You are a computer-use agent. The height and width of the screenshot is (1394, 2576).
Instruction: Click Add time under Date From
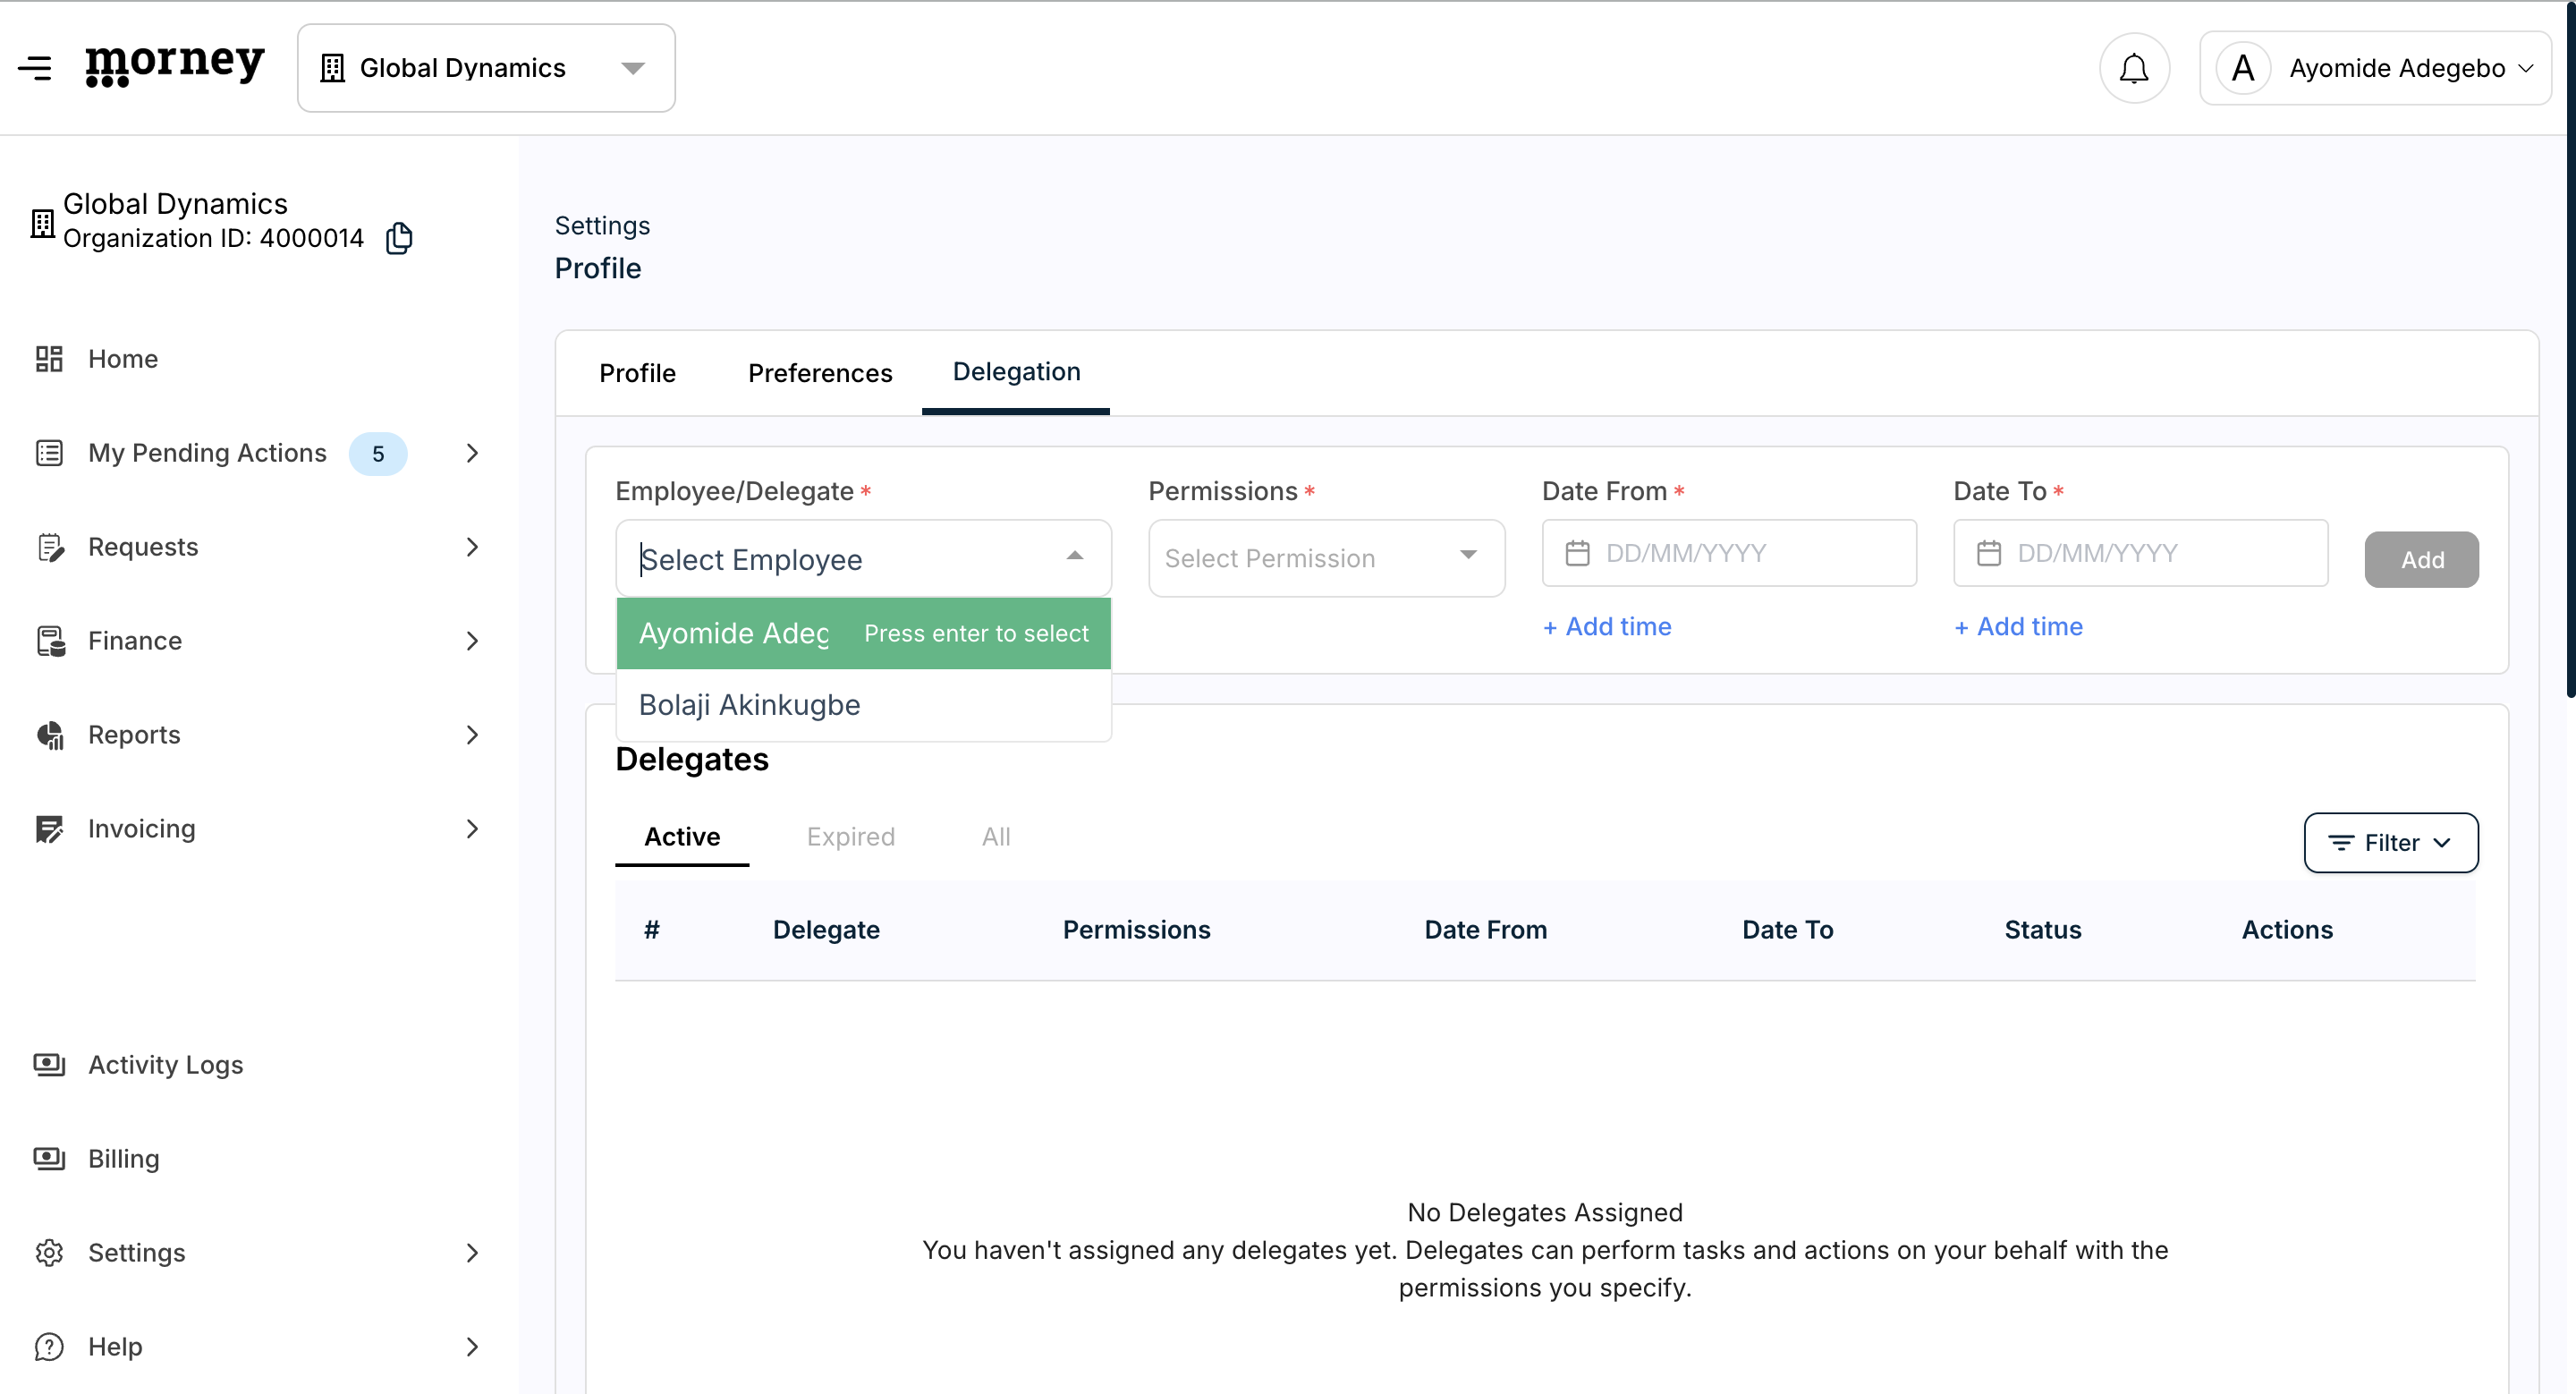(x=1607, y=627)
